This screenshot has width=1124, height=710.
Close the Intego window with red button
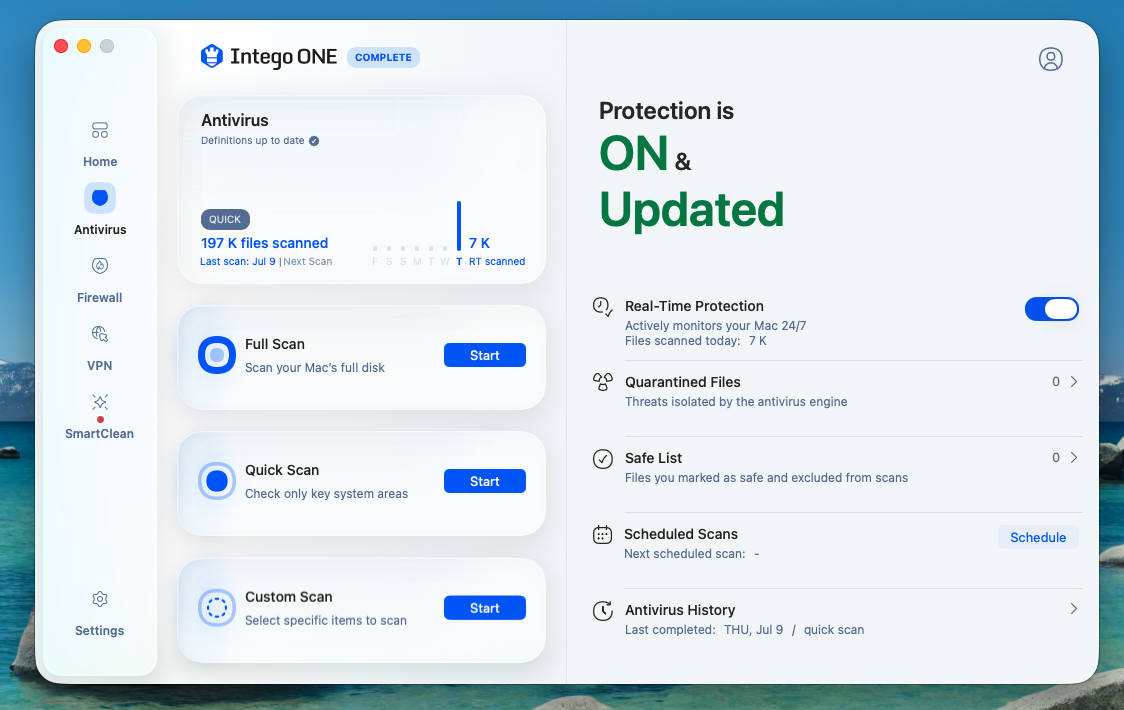tap(61, 46)
